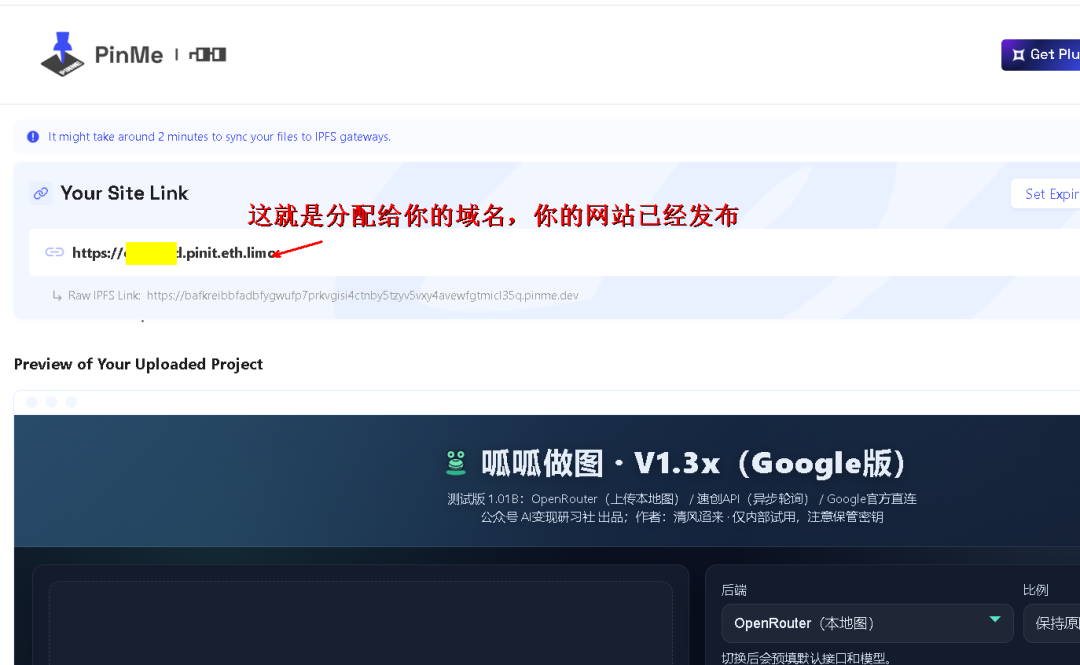
Task: Open the 后端 OpenRouter backend dropdown
Action: [x=867, y=623]
